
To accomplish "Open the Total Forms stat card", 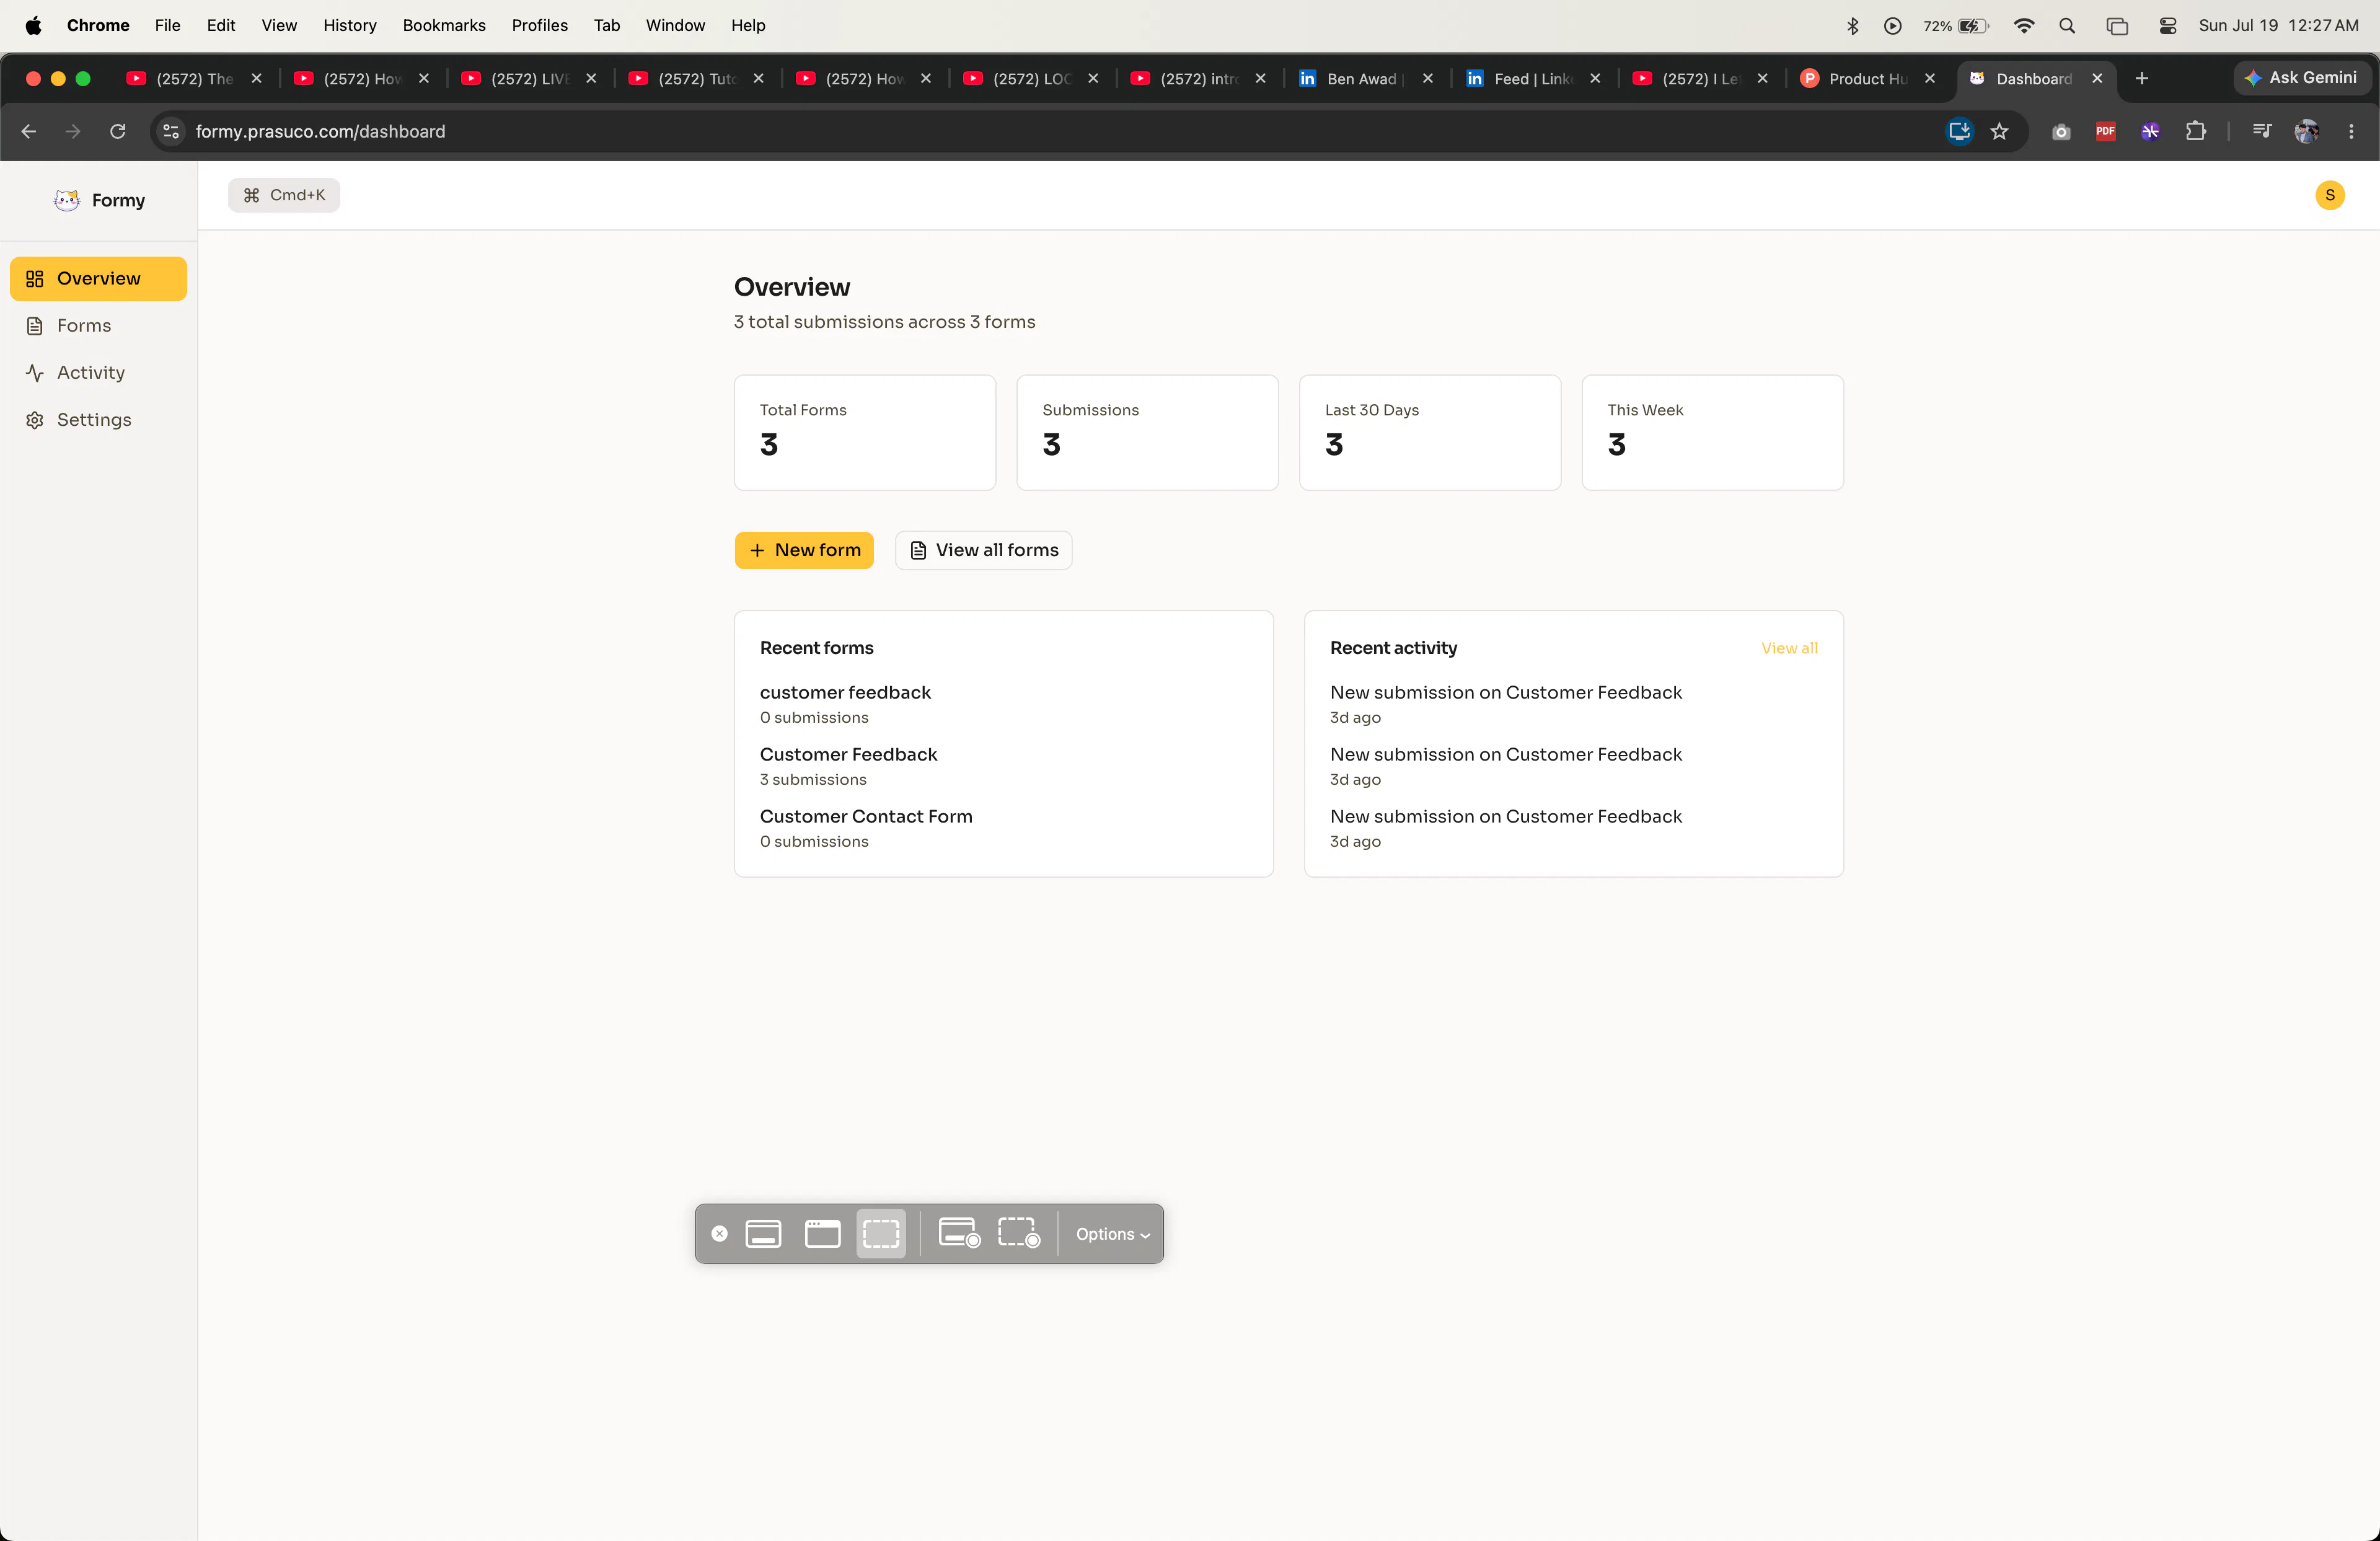I will click(865, 432).
